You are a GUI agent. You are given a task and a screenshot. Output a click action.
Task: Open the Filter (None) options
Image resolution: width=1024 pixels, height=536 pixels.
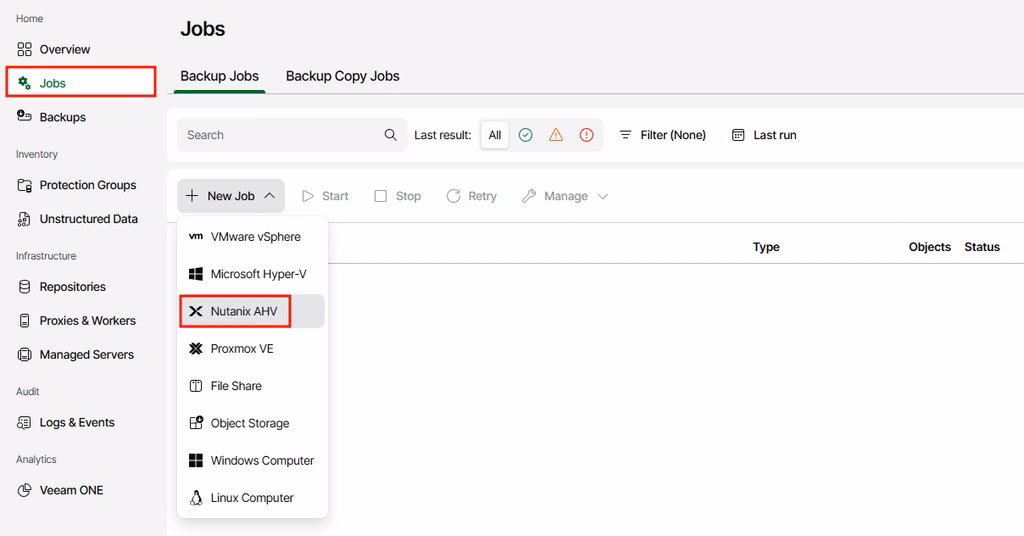(x=663, y=134)
